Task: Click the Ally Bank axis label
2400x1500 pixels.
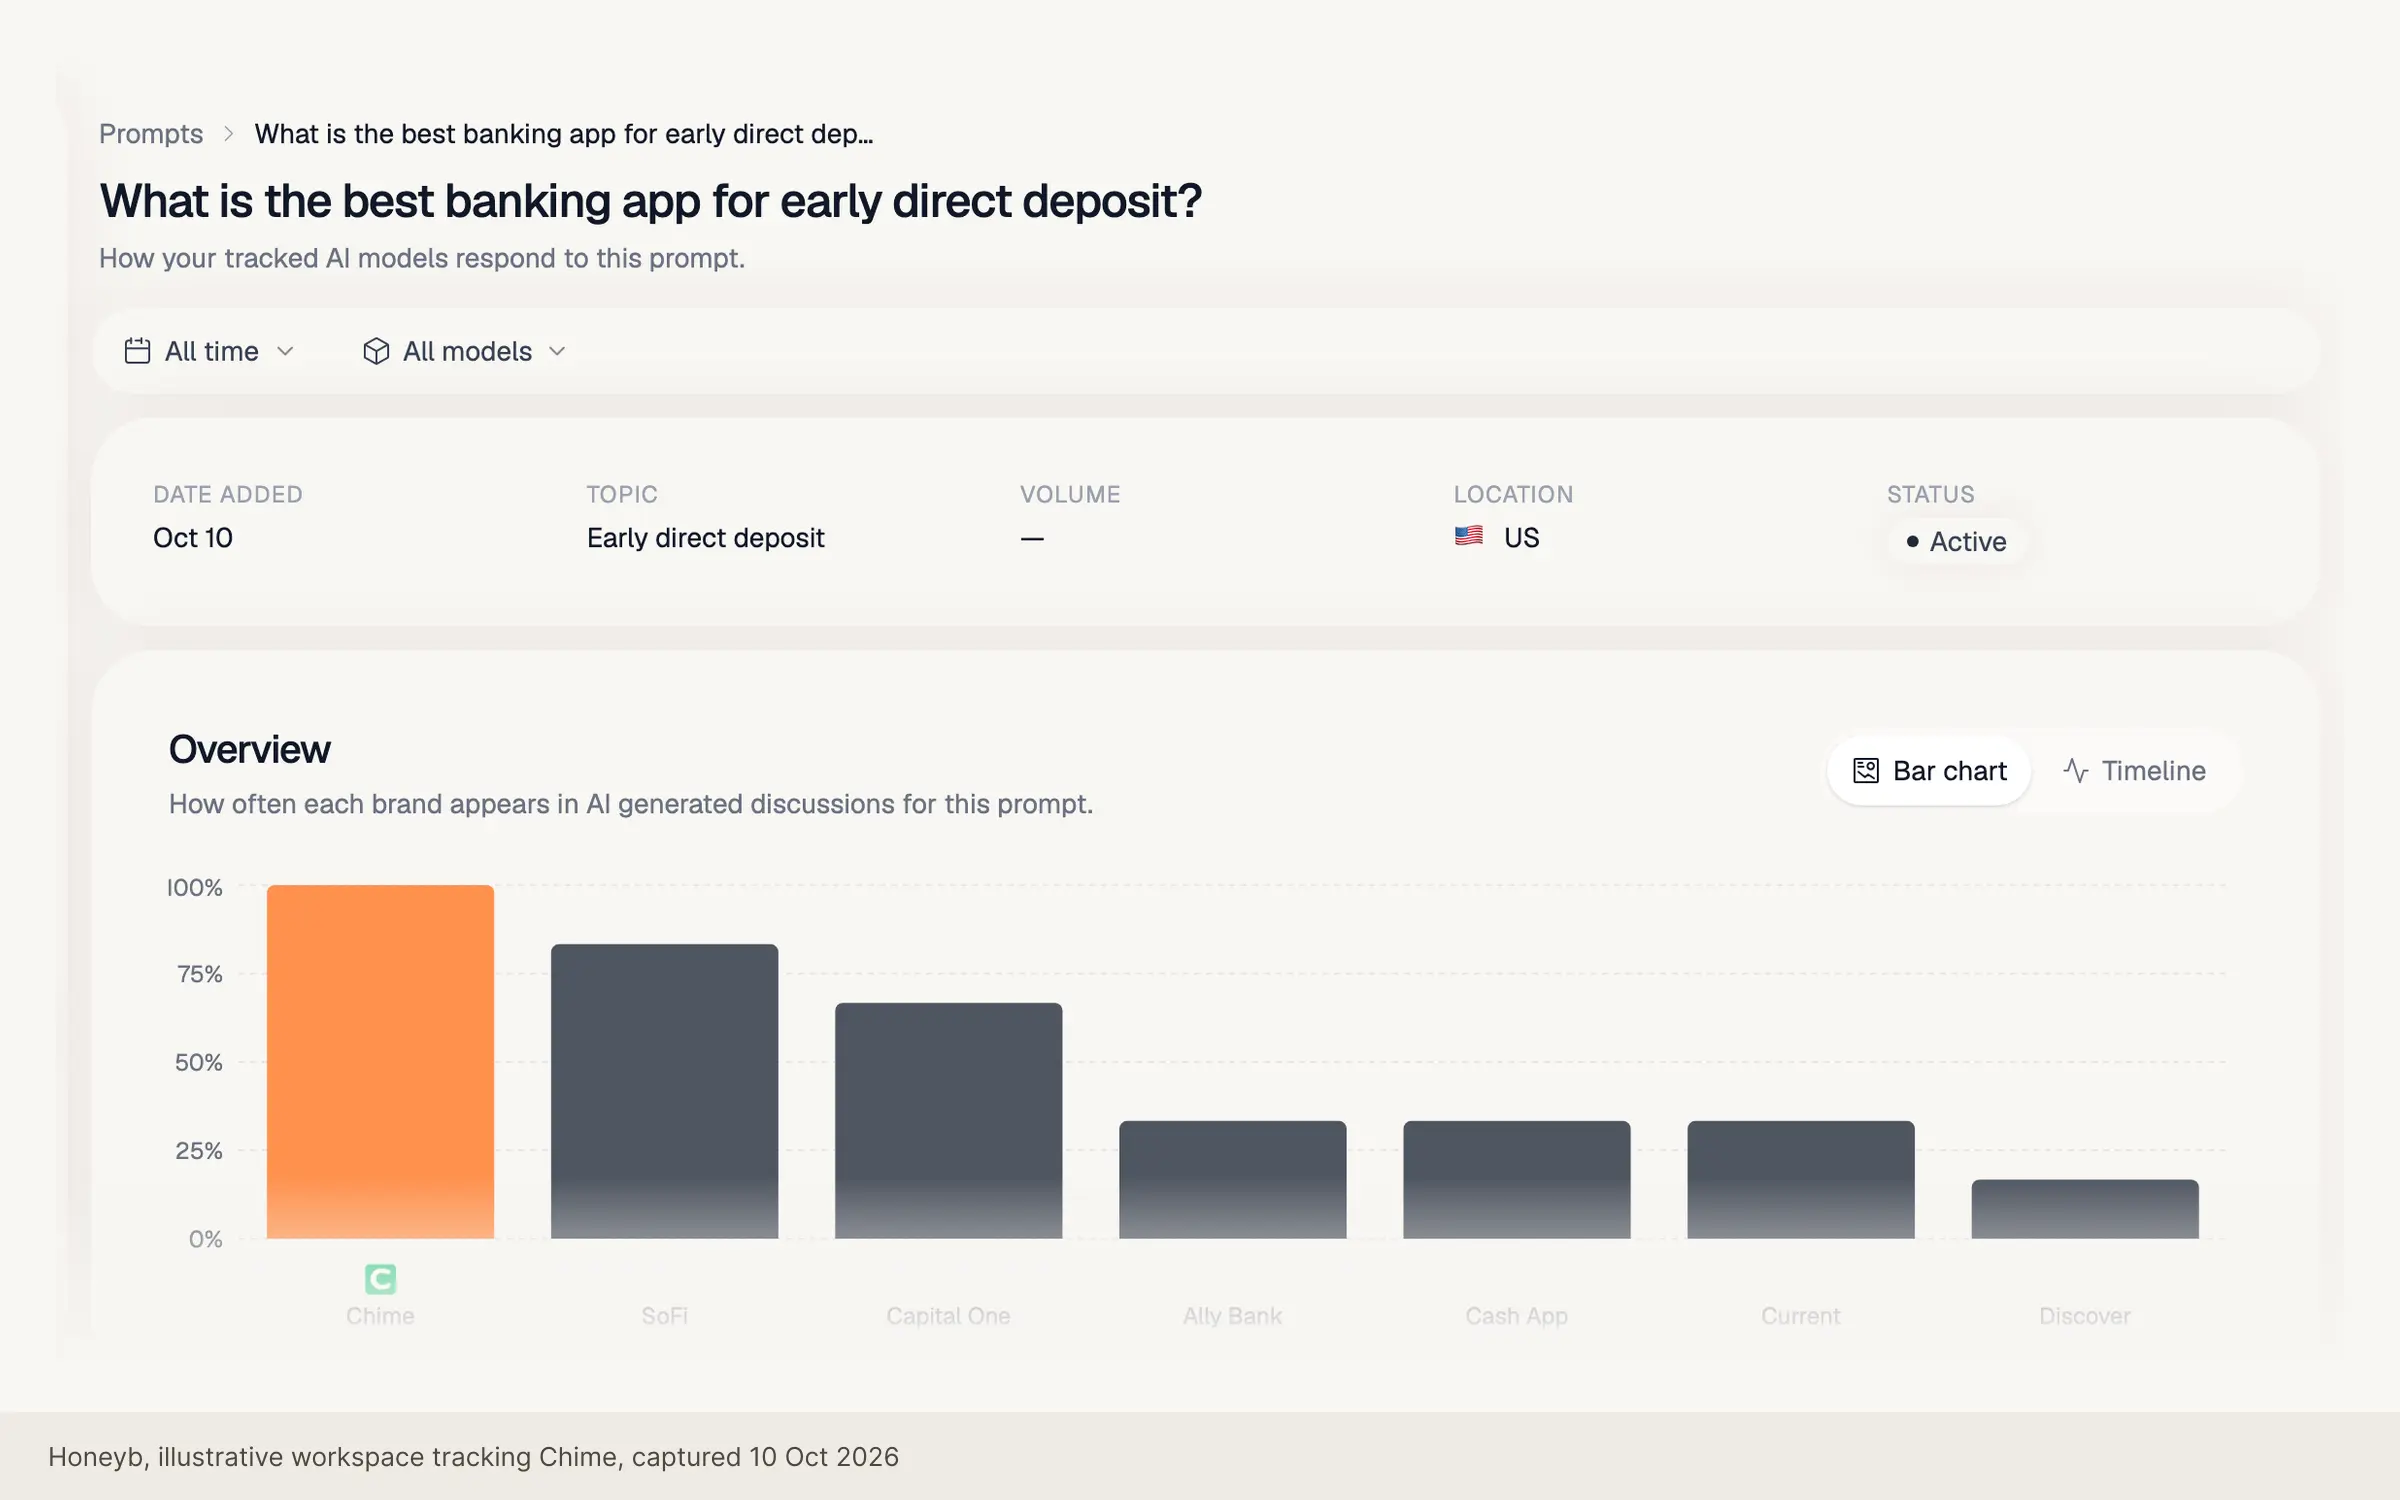Action: tap(1232, 1316)
